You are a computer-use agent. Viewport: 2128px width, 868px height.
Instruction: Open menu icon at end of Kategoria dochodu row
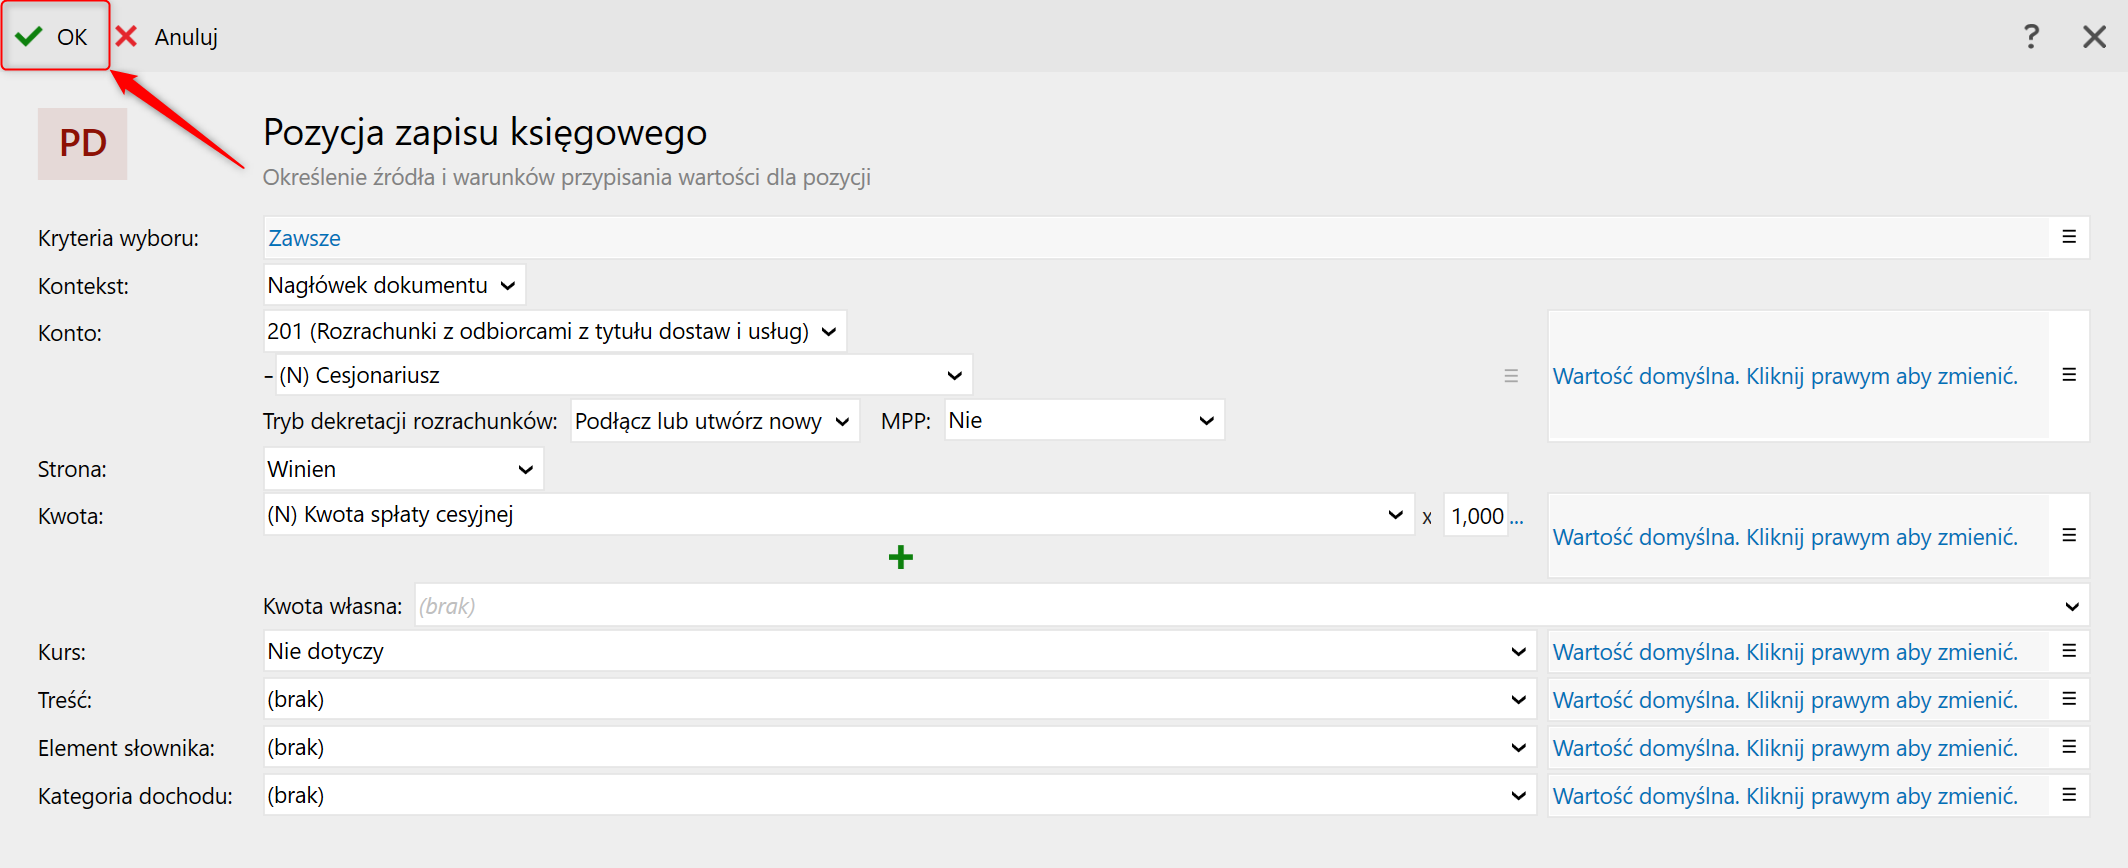2069,795
